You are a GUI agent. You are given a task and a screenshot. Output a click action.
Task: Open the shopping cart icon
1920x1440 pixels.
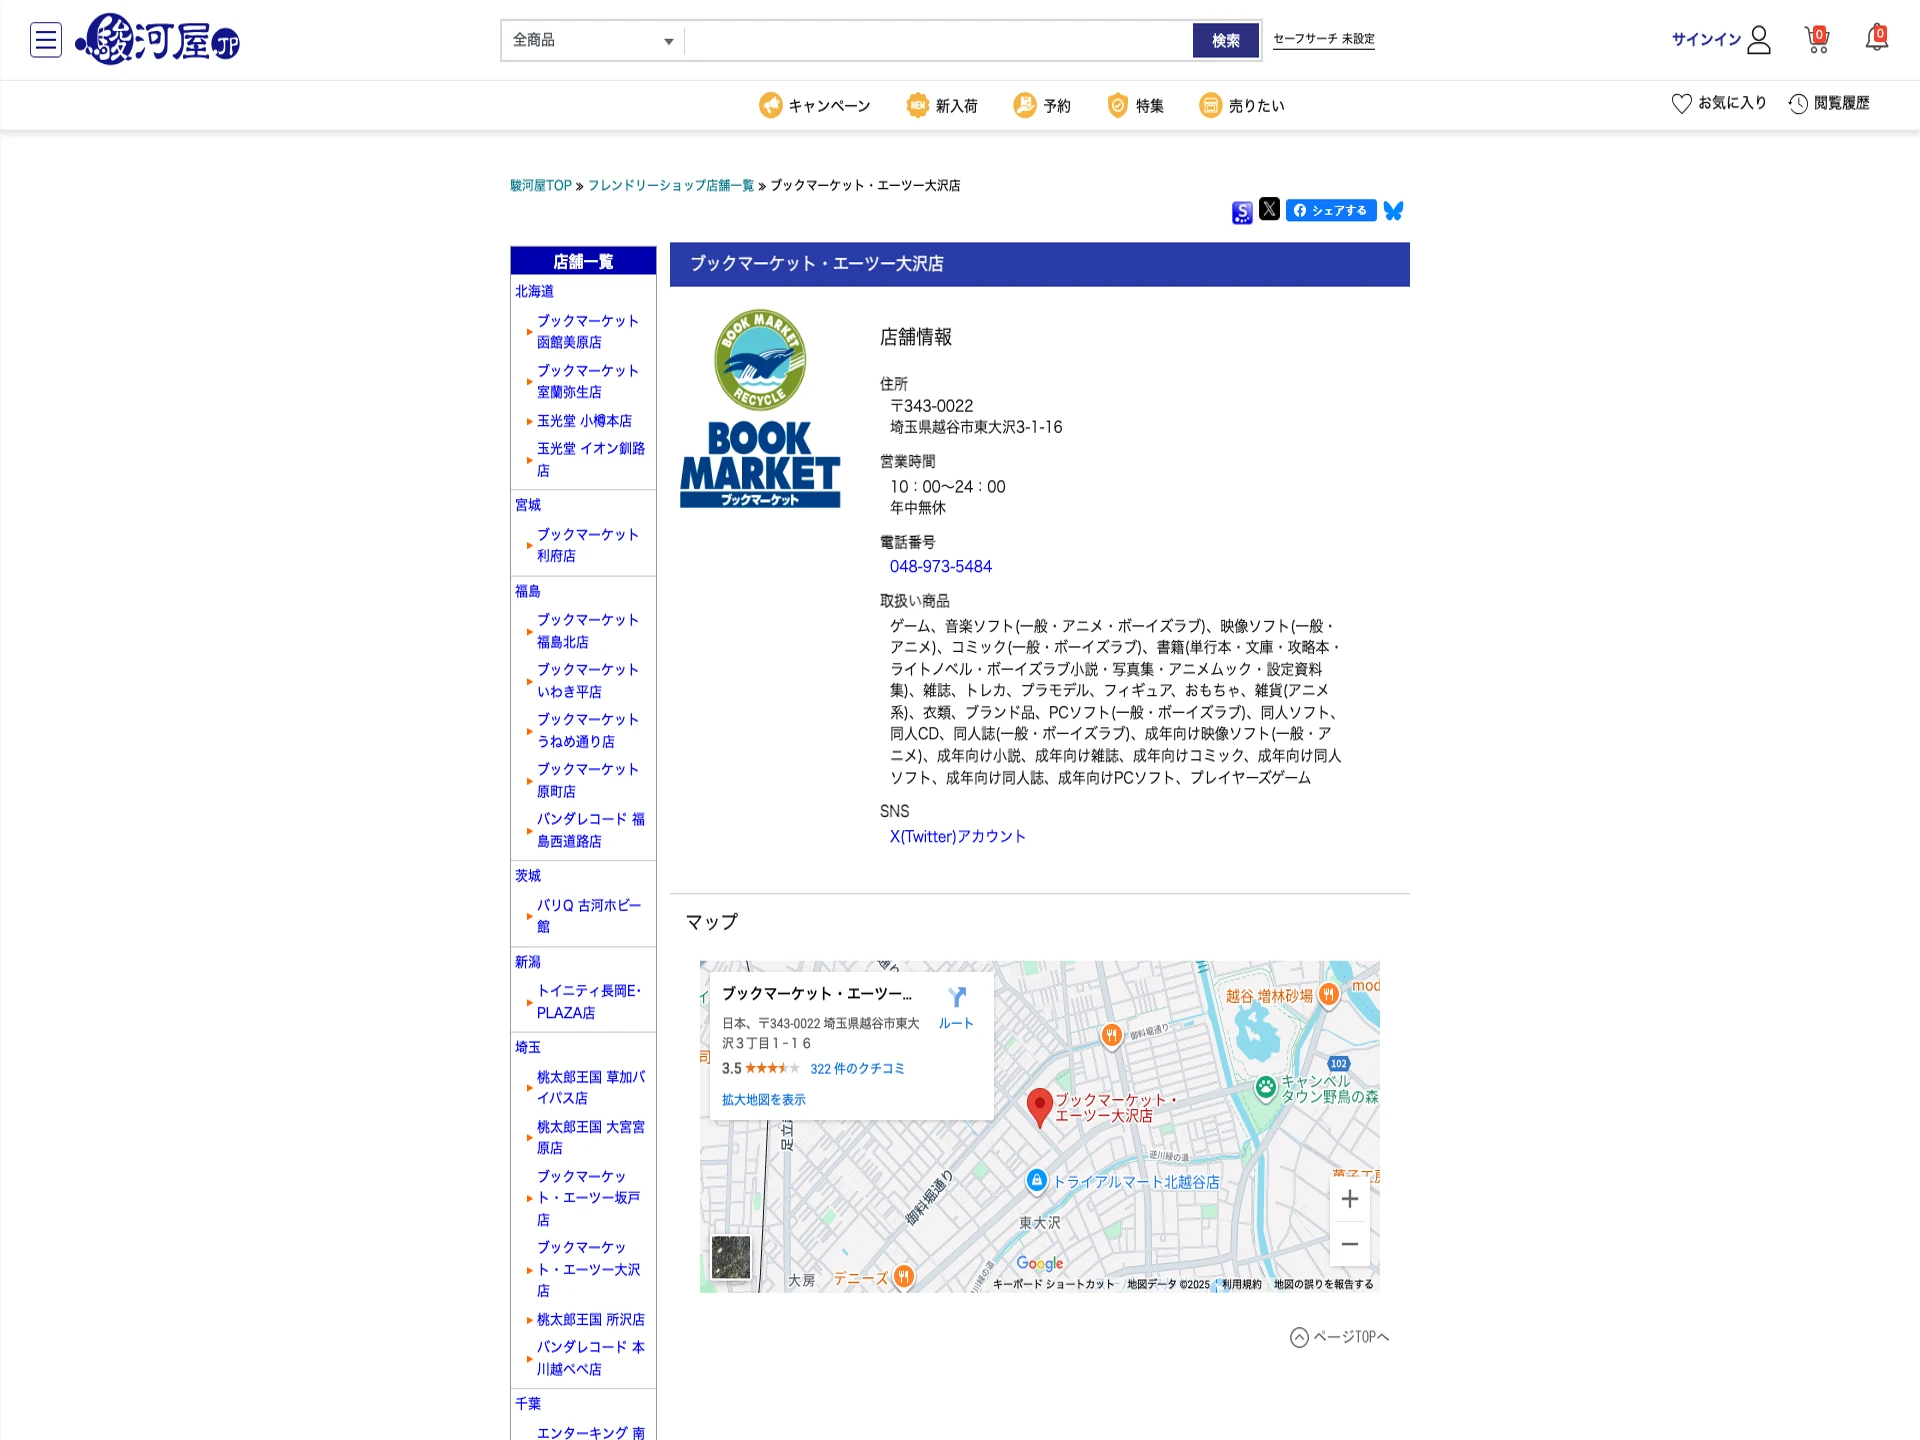(1817, 40)
